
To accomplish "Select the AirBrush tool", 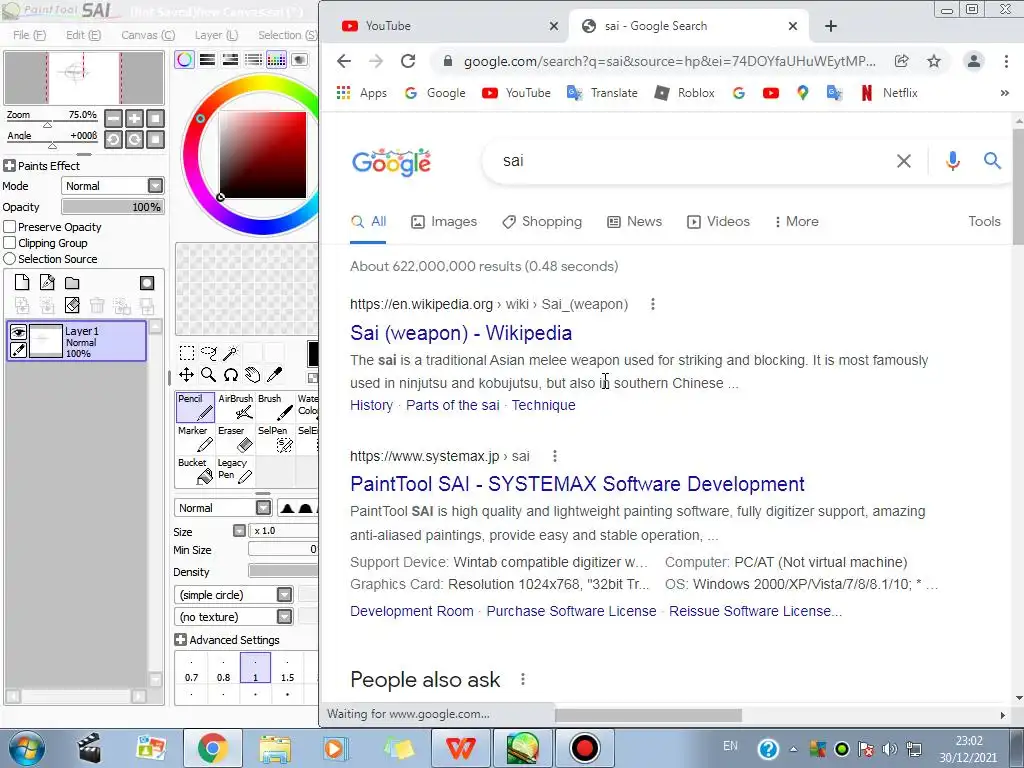I will click(235, 407).
